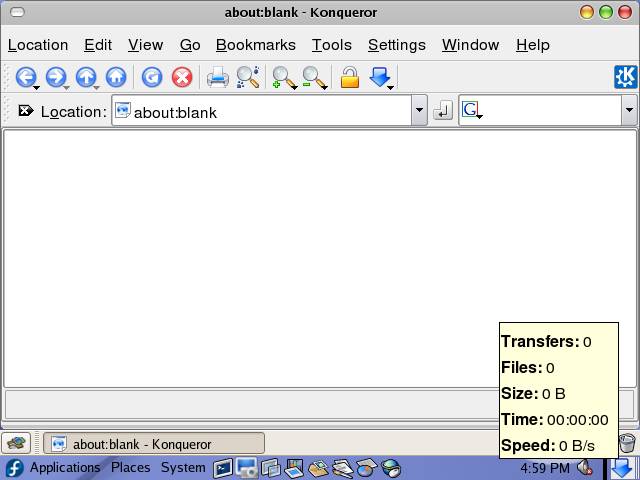640x480 pixels.
Task: Open the Settings menu
Action: point(396,45)
